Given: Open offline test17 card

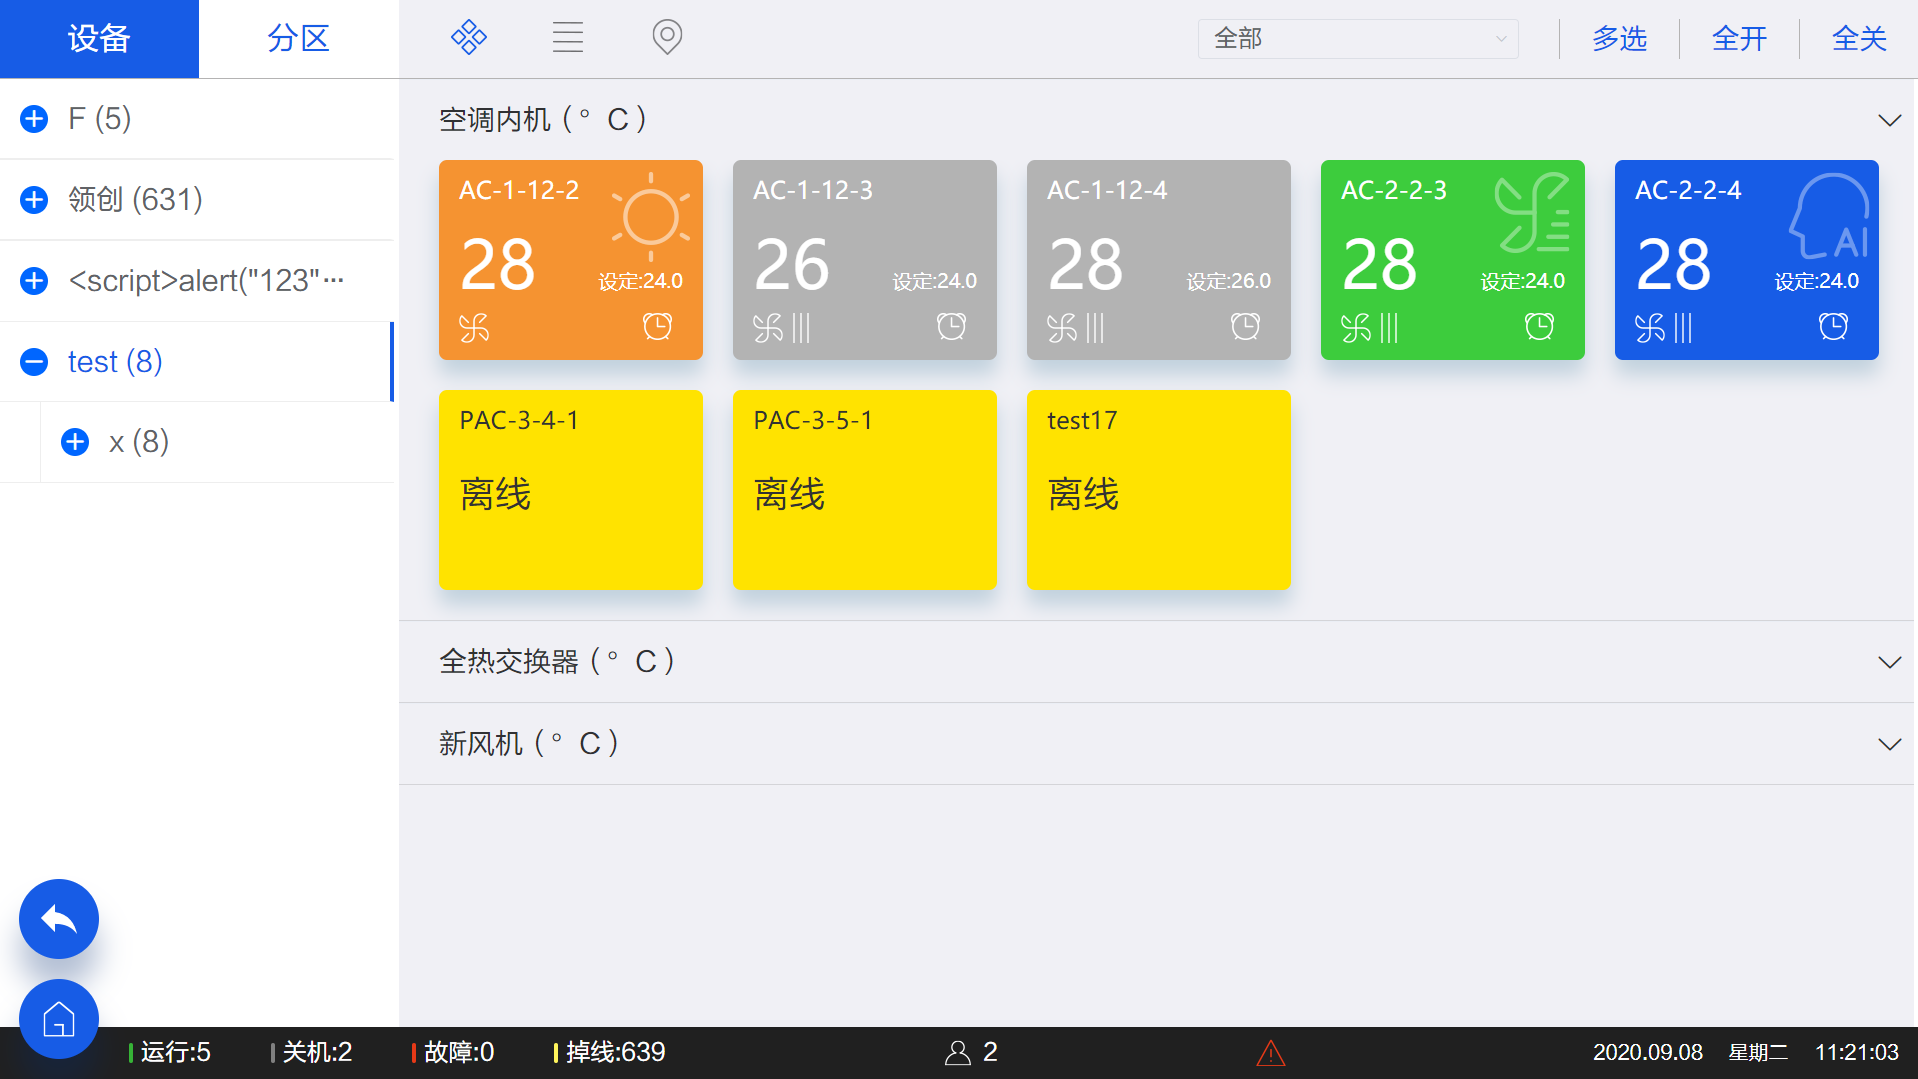Looking at the screenshot, I should point(1159,490).
